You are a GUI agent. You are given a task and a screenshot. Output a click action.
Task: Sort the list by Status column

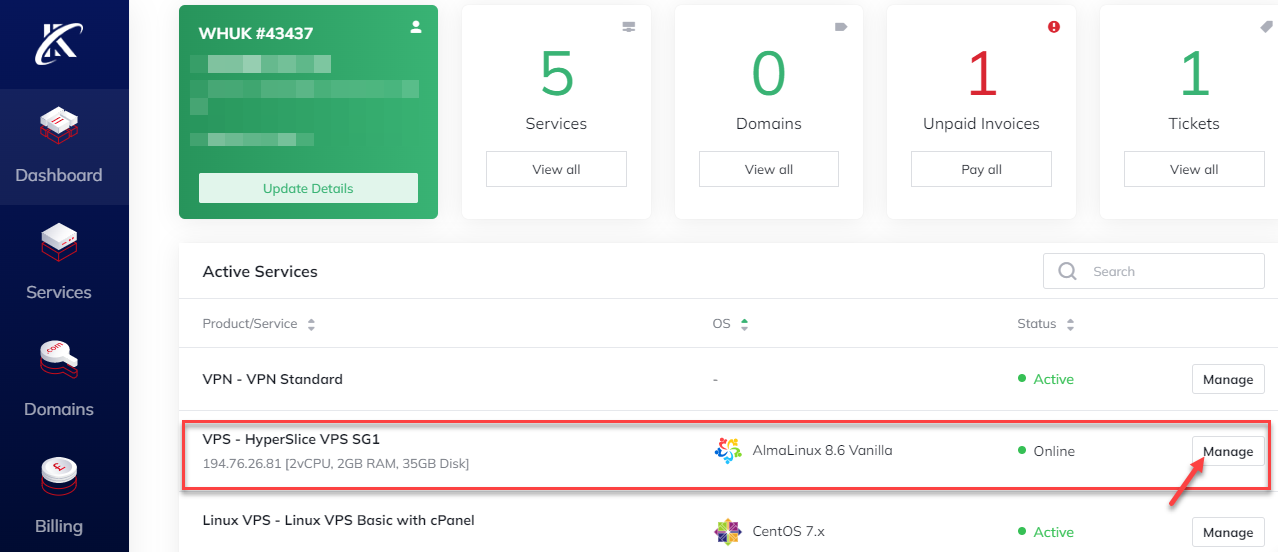pyautogui.click(x=1070, y=325)
